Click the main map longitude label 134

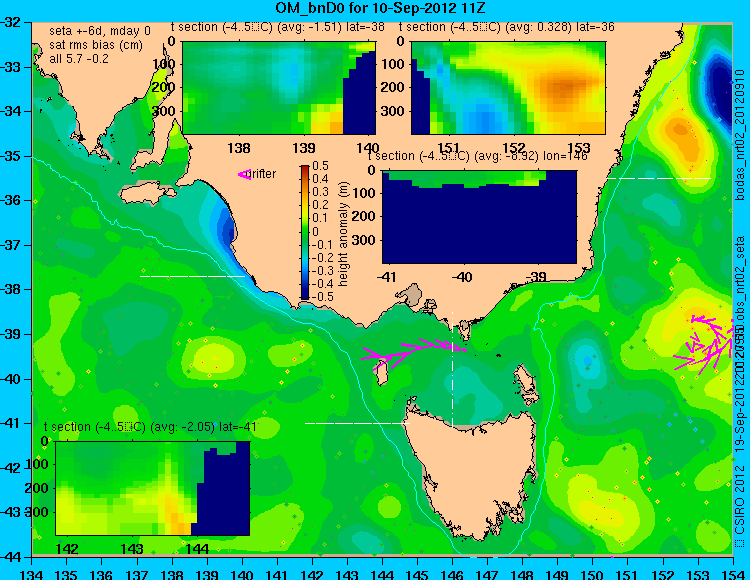coord(33,573)
